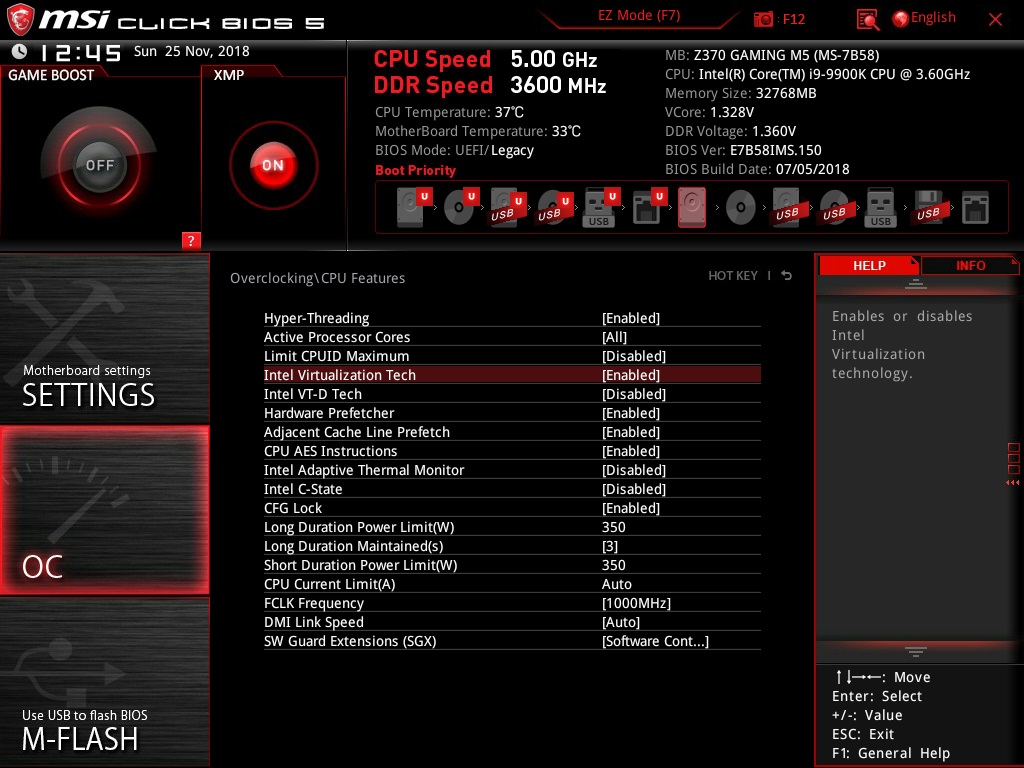This screenshot has width=1024, height=768.
Task: Switch to the INFO tab
Action: (970, 265)
